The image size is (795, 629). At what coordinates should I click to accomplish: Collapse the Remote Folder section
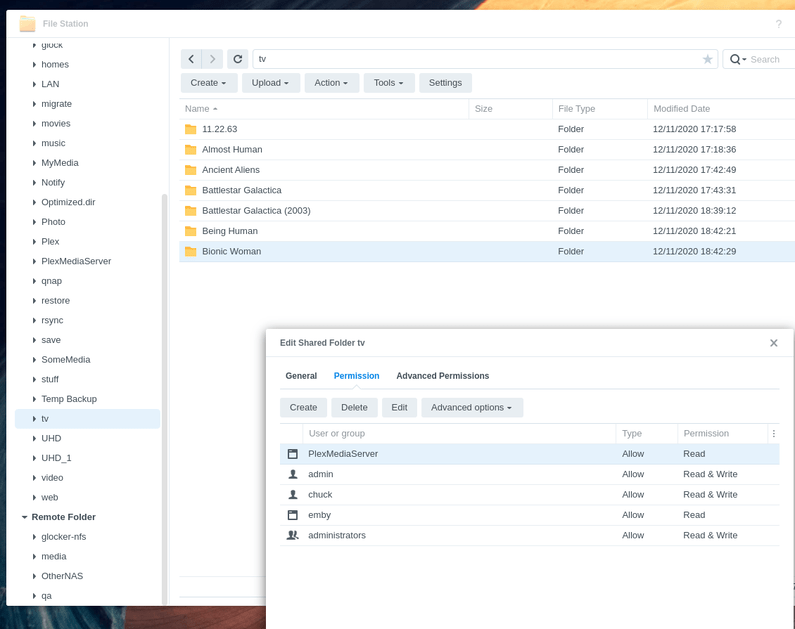pos(24,517)
